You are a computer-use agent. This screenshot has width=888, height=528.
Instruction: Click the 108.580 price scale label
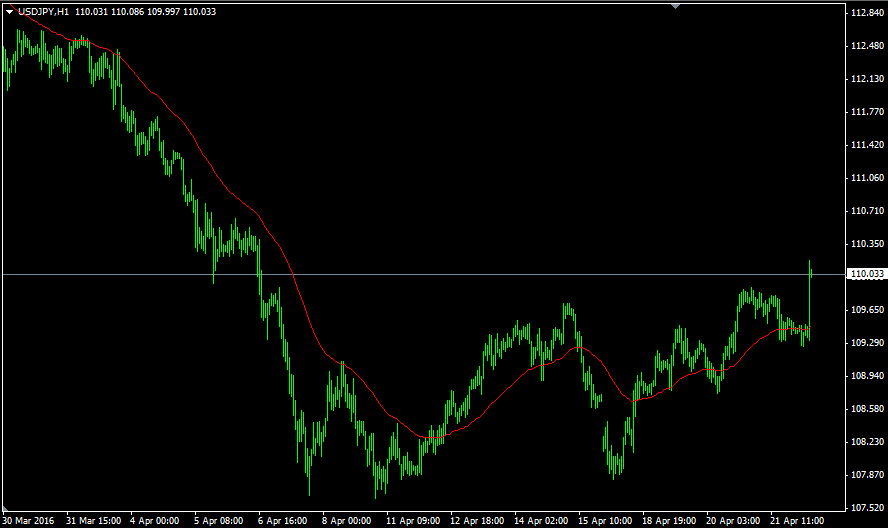pos(867,408)
